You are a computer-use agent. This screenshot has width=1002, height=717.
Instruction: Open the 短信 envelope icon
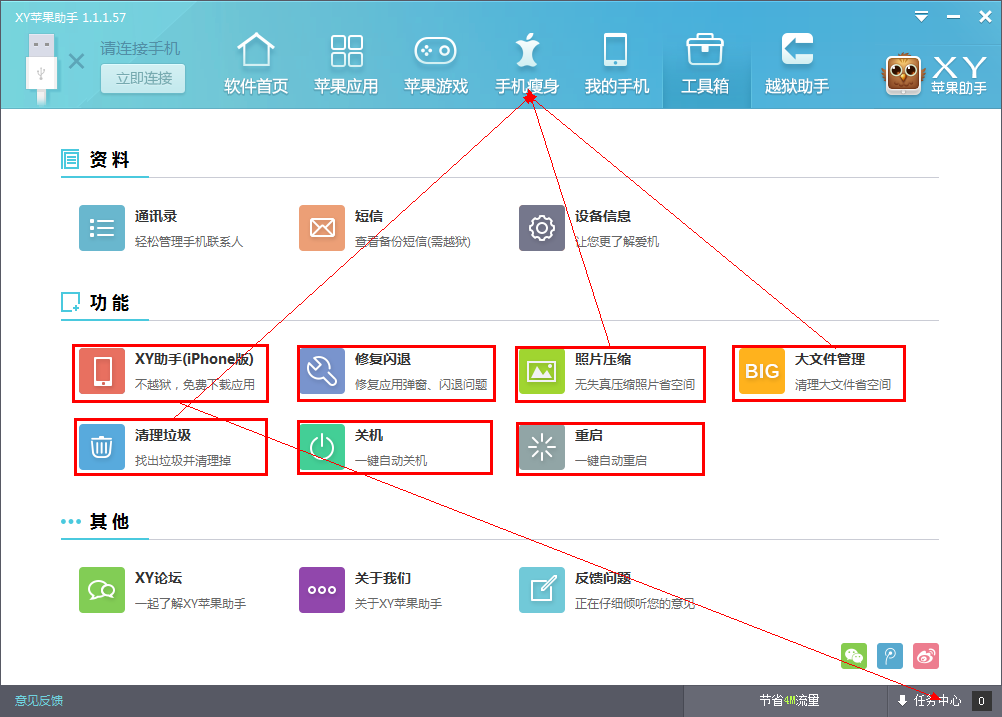[322, 228]
